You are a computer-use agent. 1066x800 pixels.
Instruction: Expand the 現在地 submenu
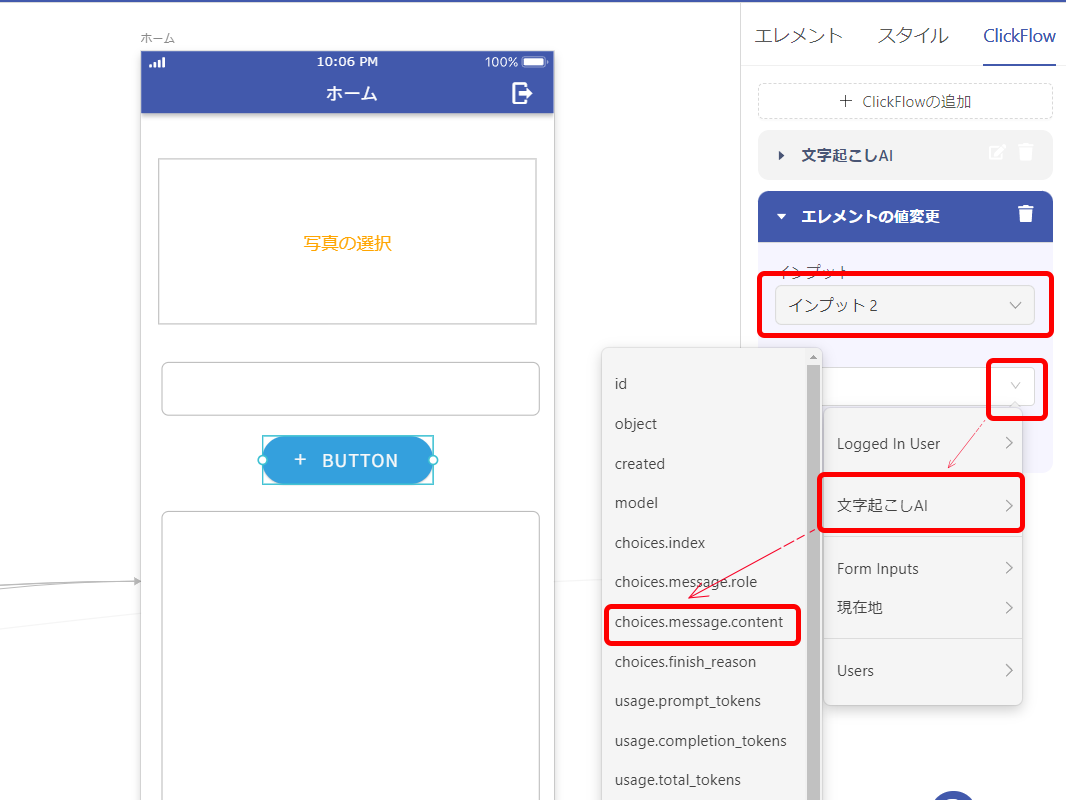(923, 607)
